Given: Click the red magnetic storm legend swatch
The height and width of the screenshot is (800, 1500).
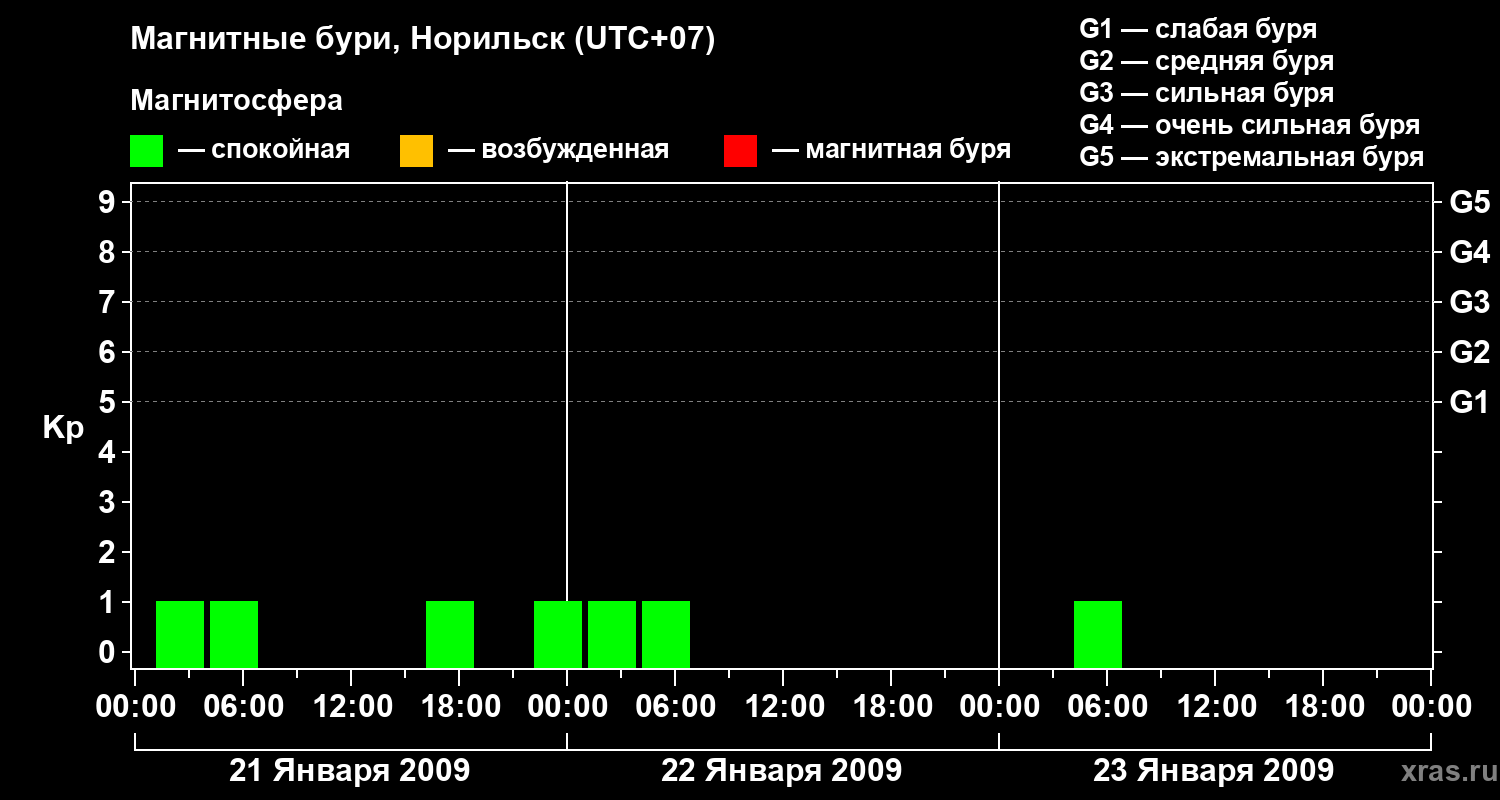Looking at the screenshot, I should pos(740,151).
